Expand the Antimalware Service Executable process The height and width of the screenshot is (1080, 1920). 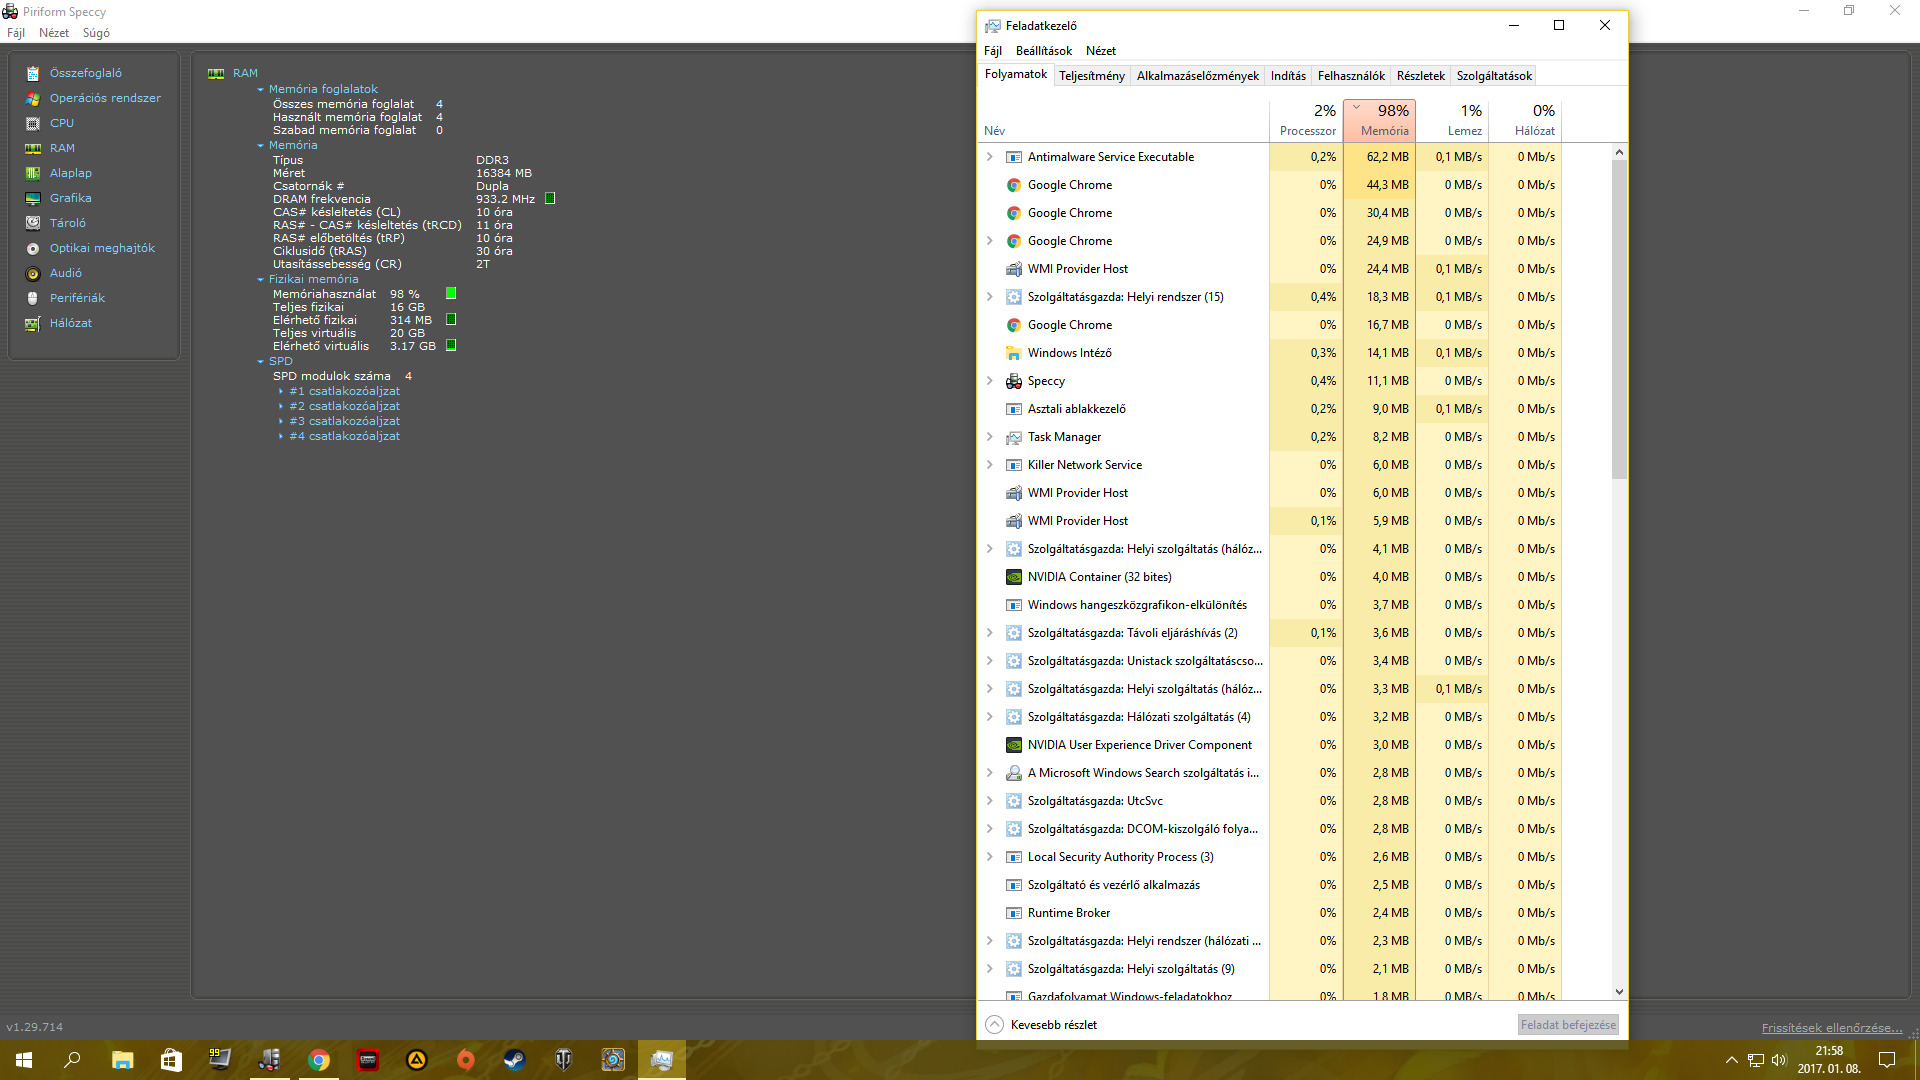pos(989,157)
